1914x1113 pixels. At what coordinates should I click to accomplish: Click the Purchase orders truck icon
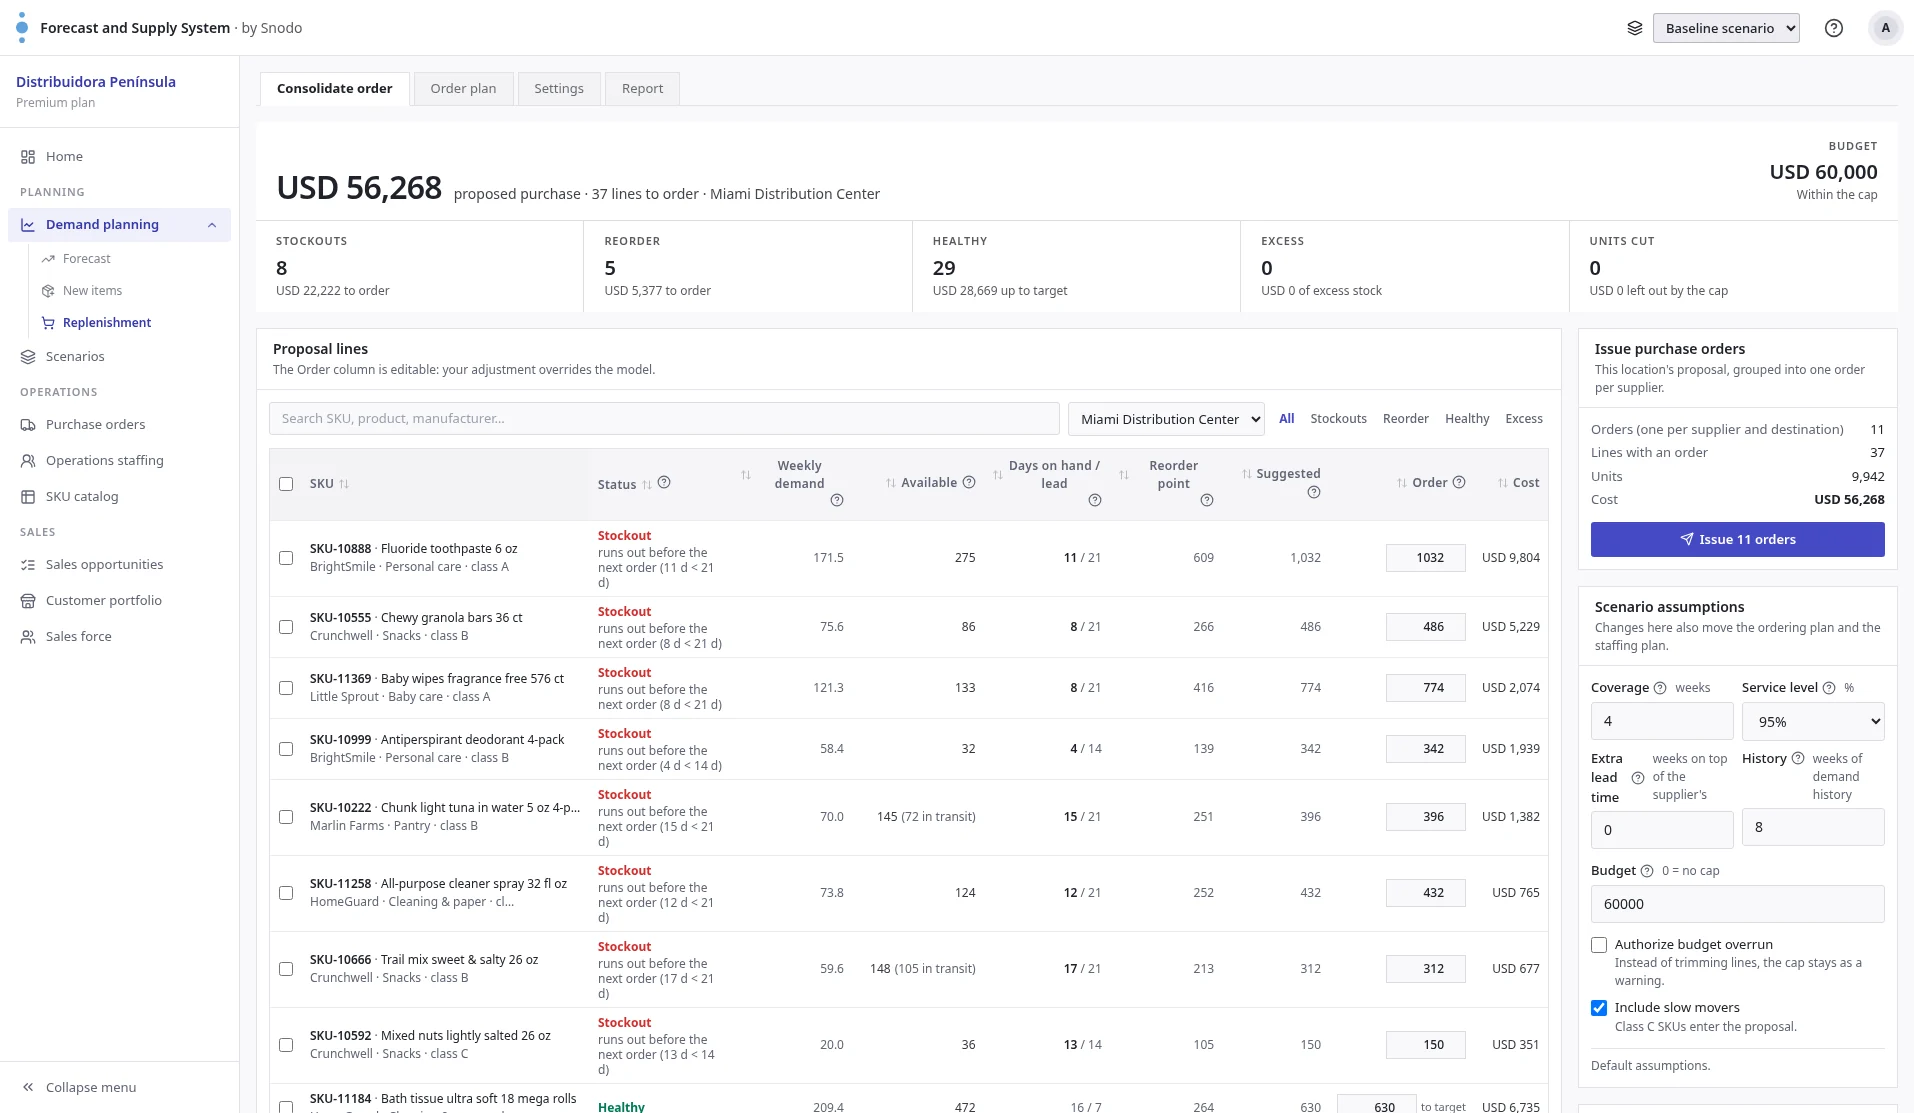[x=28, y=425]
